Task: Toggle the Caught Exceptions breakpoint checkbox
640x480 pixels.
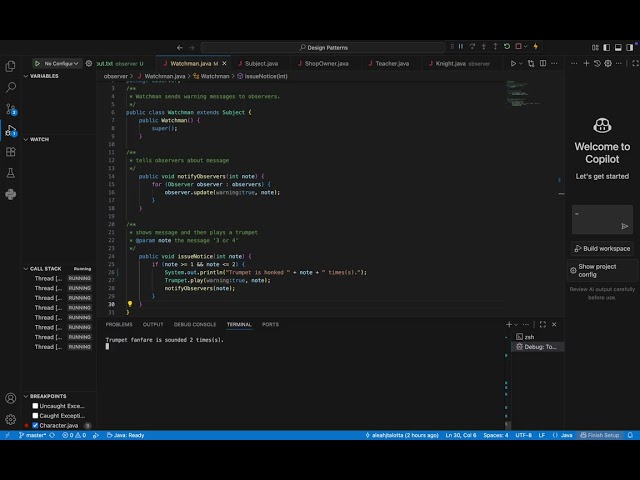Action: coord(35,416)
